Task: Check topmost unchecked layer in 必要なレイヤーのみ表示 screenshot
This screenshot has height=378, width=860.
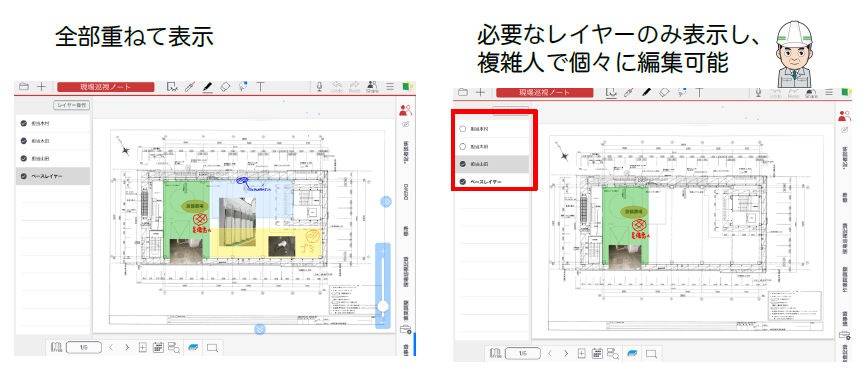Action: (462, 129)
